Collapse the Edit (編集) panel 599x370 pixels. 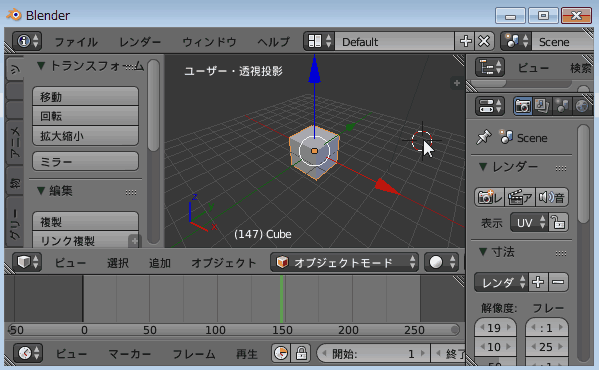(40, 191)
